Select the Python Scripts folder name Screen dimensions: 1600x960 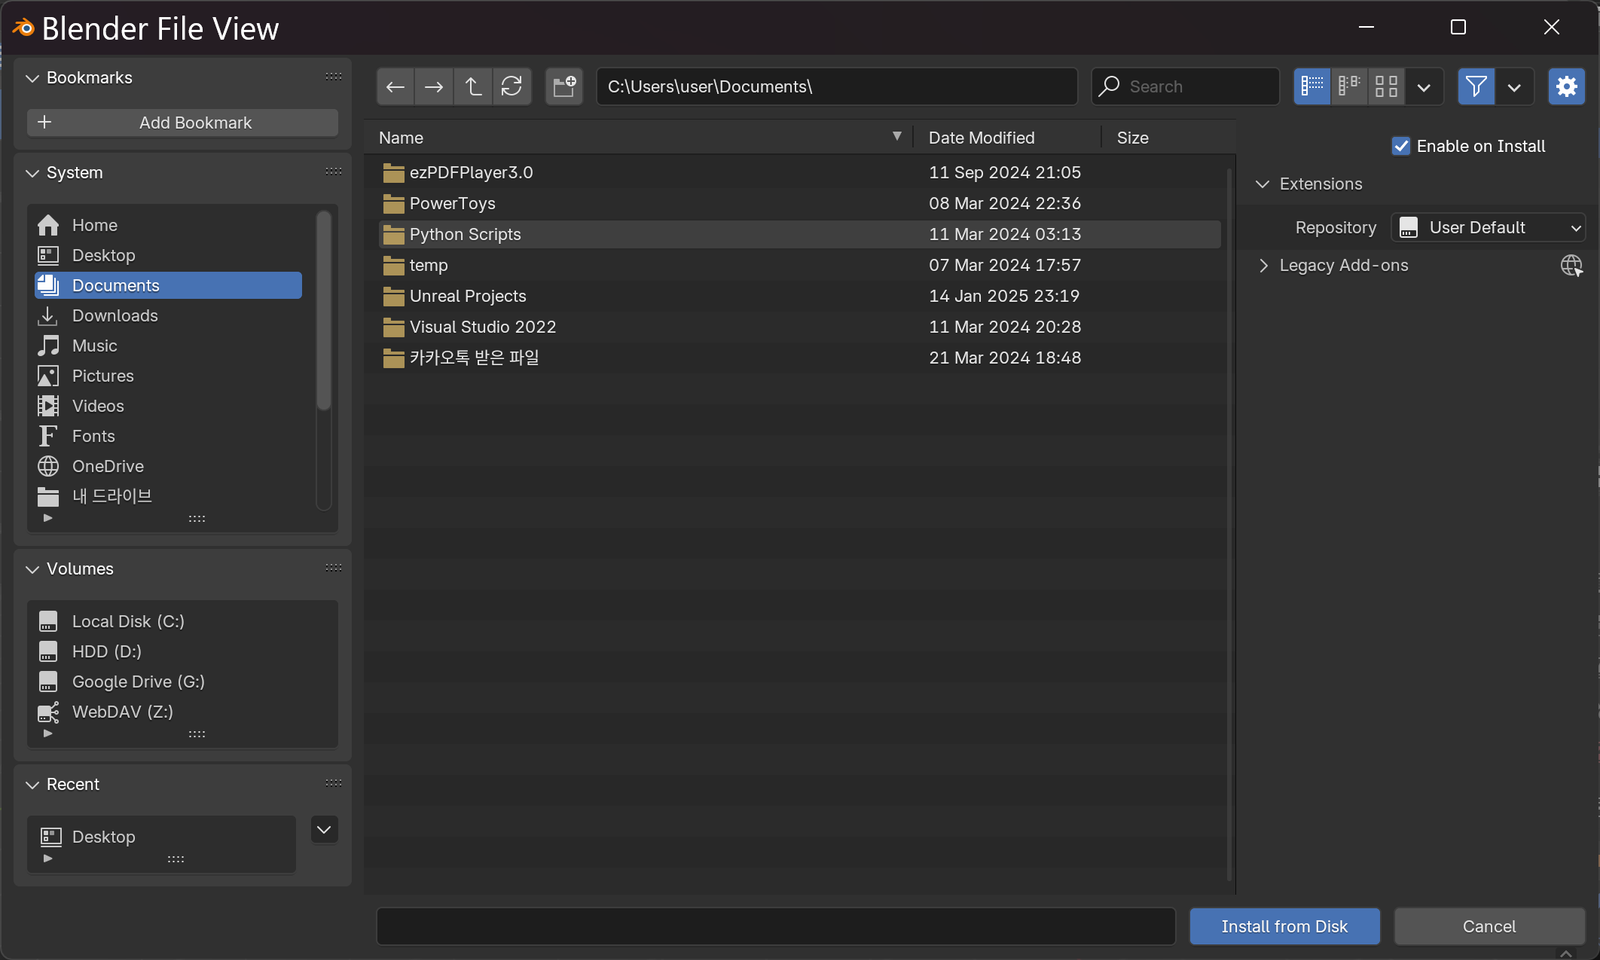pyautogui.click(x=465, y=235)
